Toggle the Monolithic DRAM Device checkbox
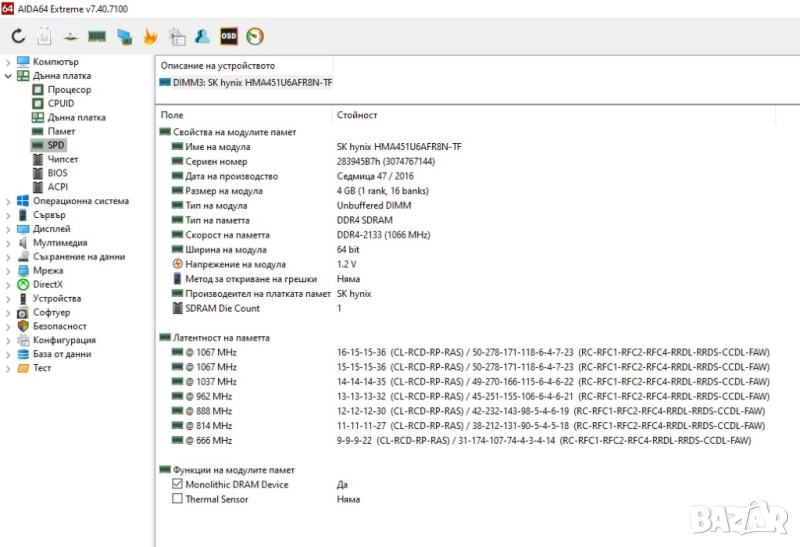Viewport: 800px width, 547px height. 178,485
